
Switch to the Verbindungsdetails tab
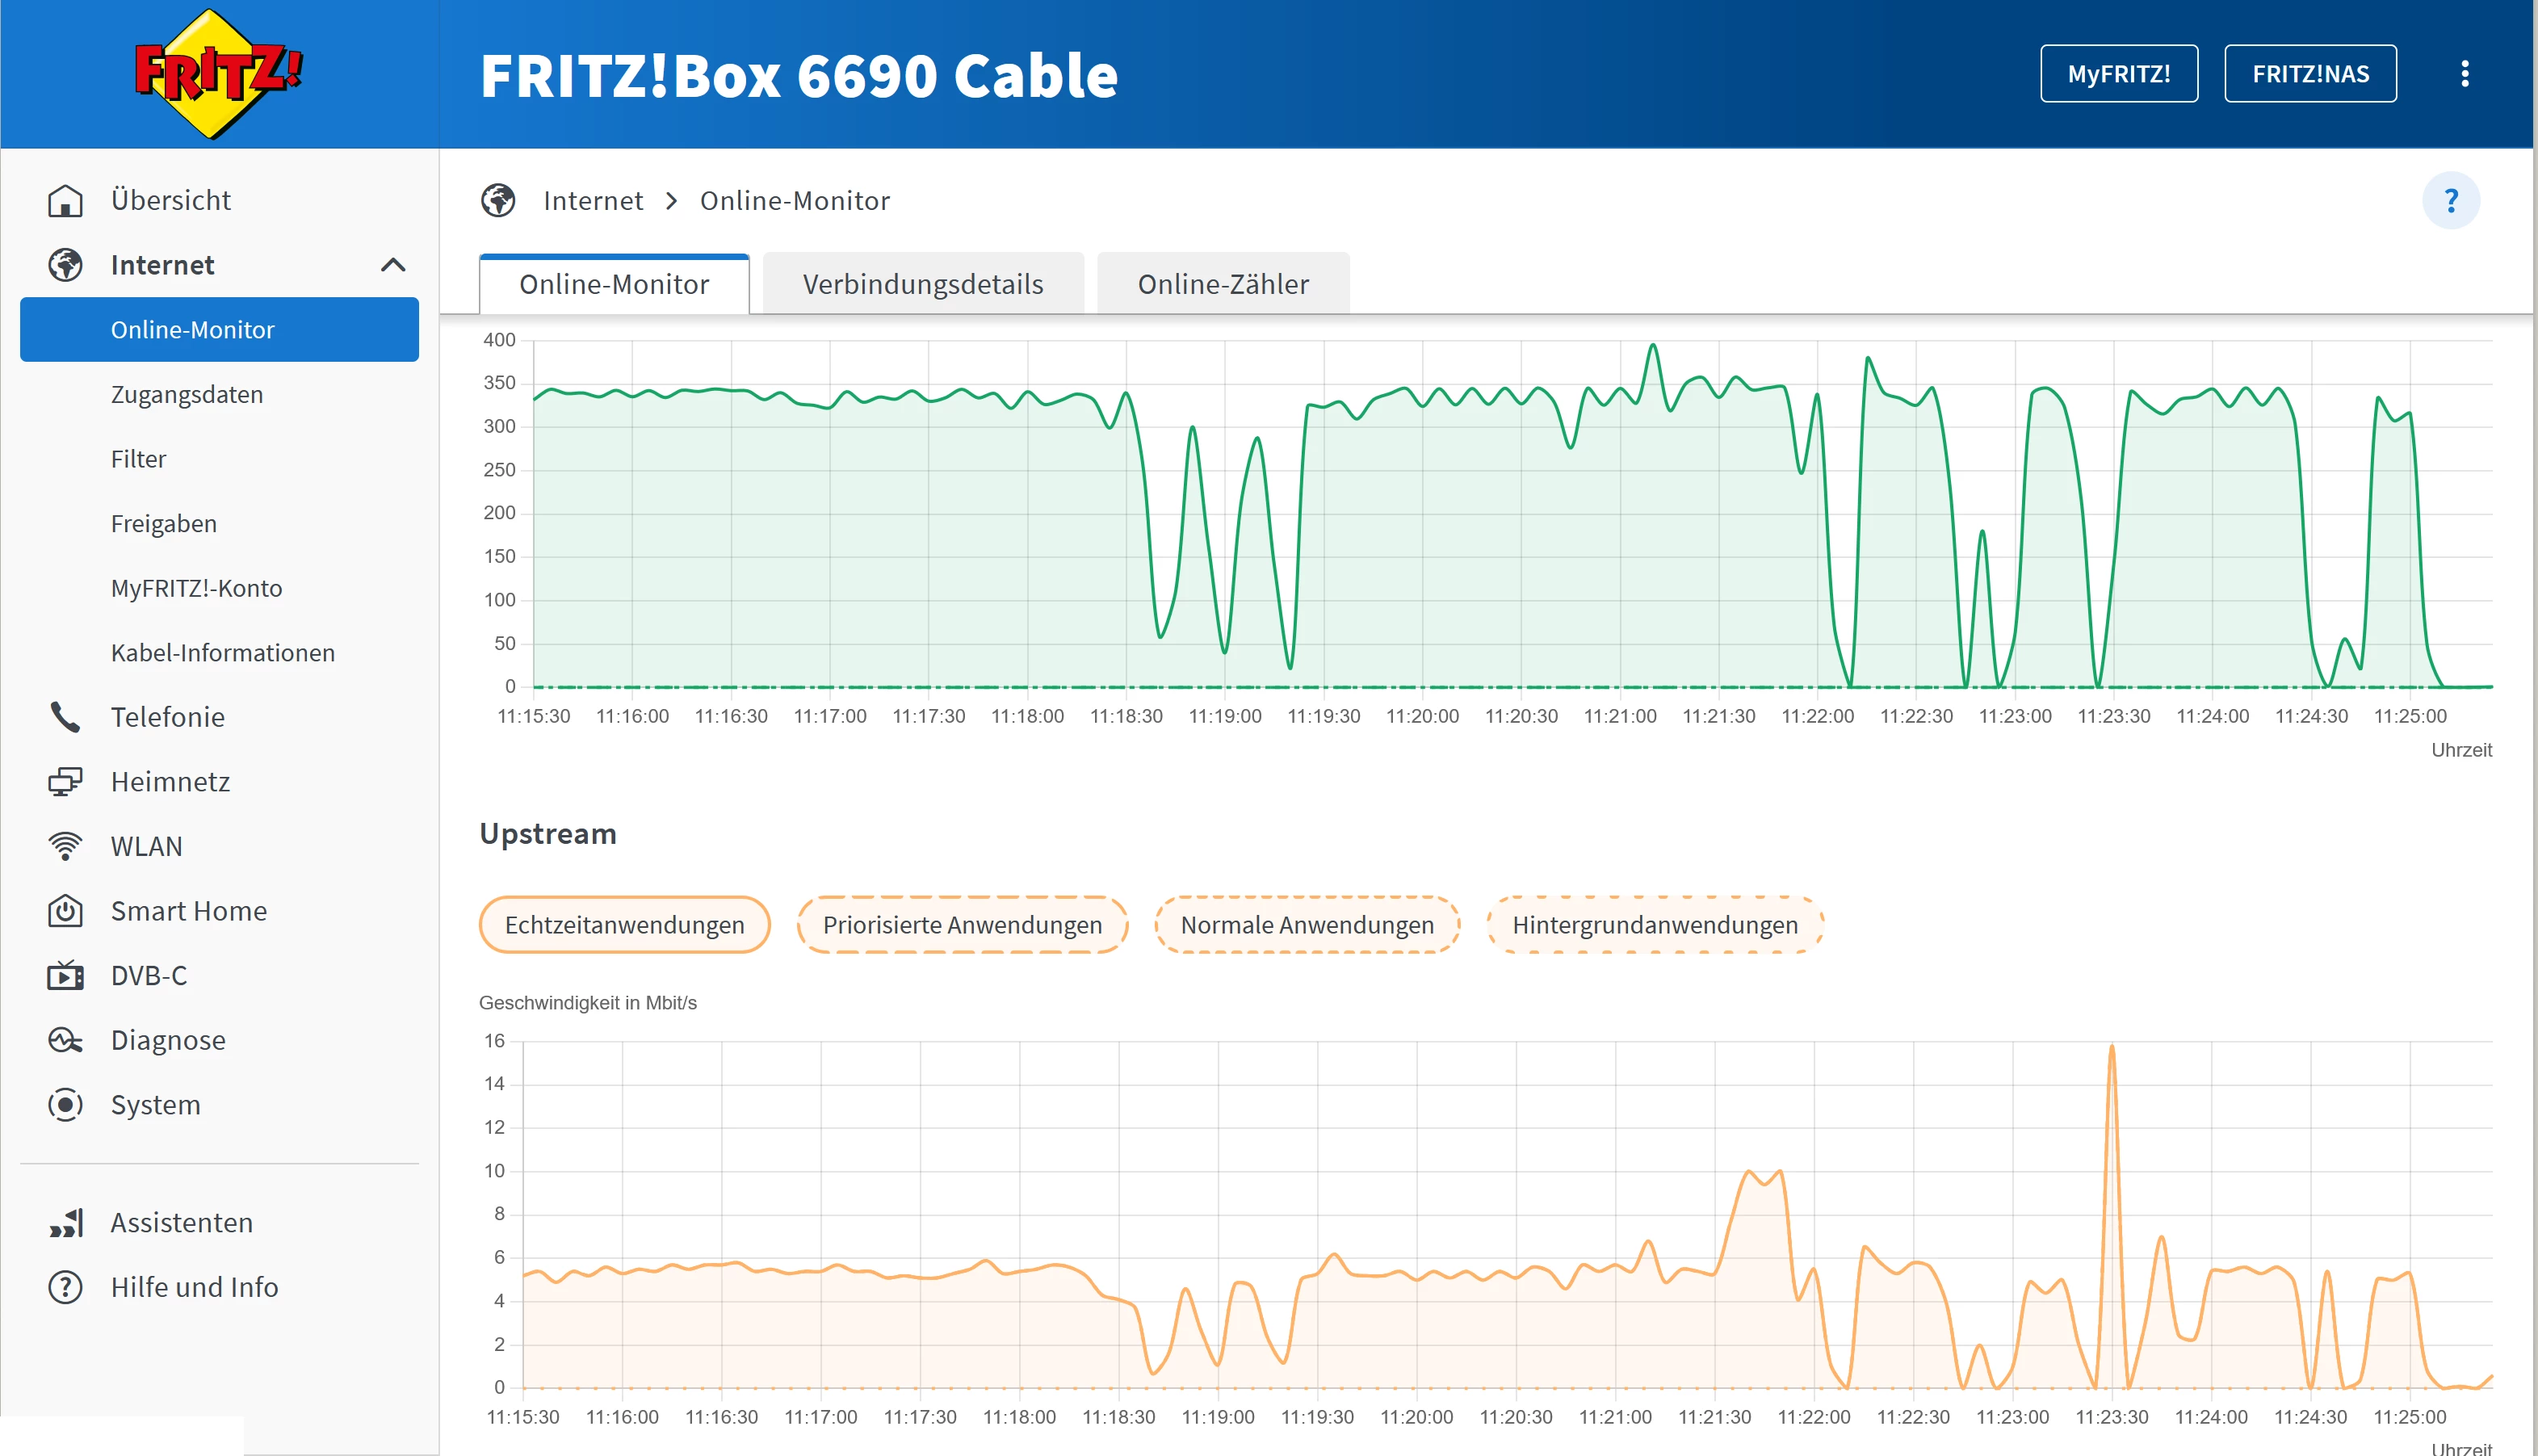coord(922,285)
